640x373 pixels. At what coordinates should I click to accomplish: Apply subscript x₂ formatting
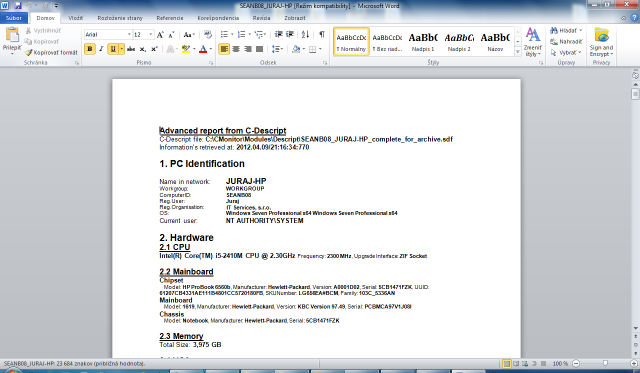pos(142,49)
